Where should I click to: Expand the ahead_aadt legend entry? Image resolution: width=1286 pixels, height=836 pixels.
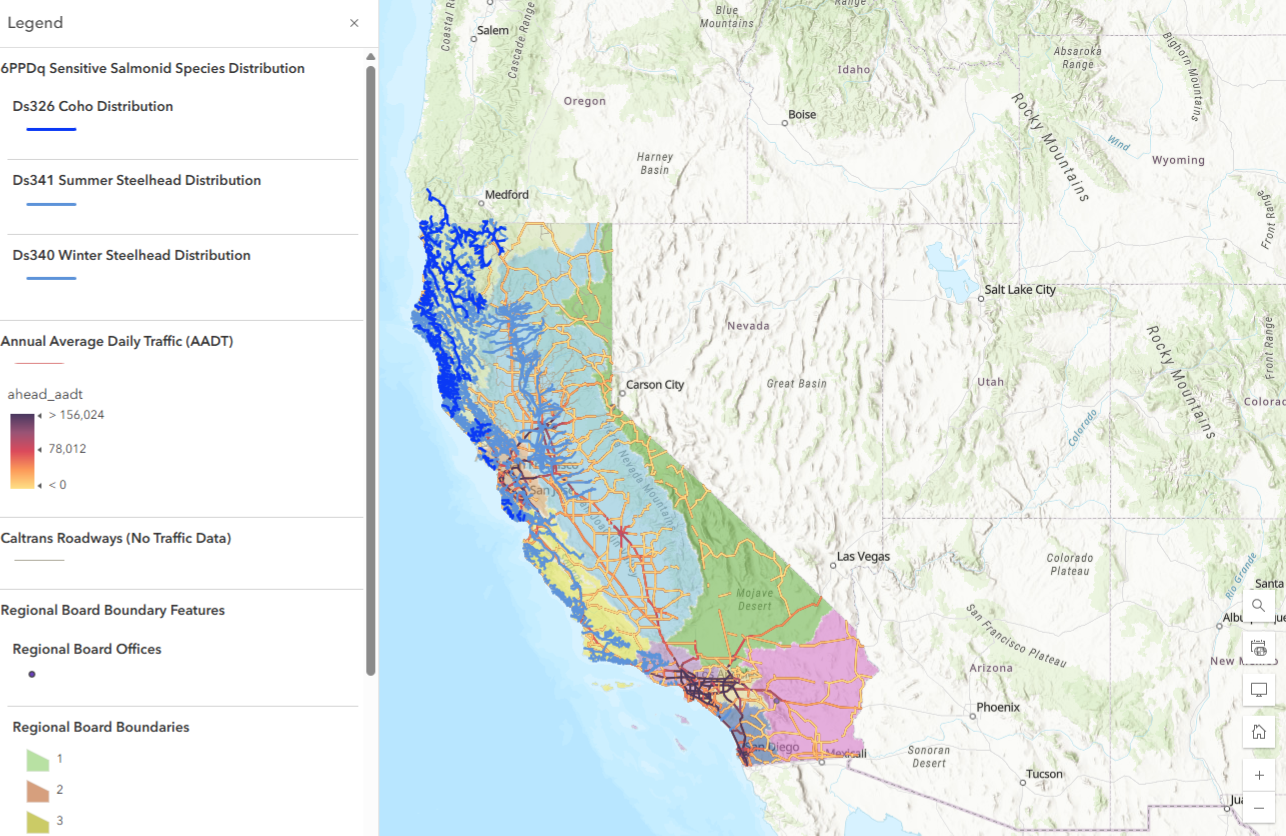45,393
